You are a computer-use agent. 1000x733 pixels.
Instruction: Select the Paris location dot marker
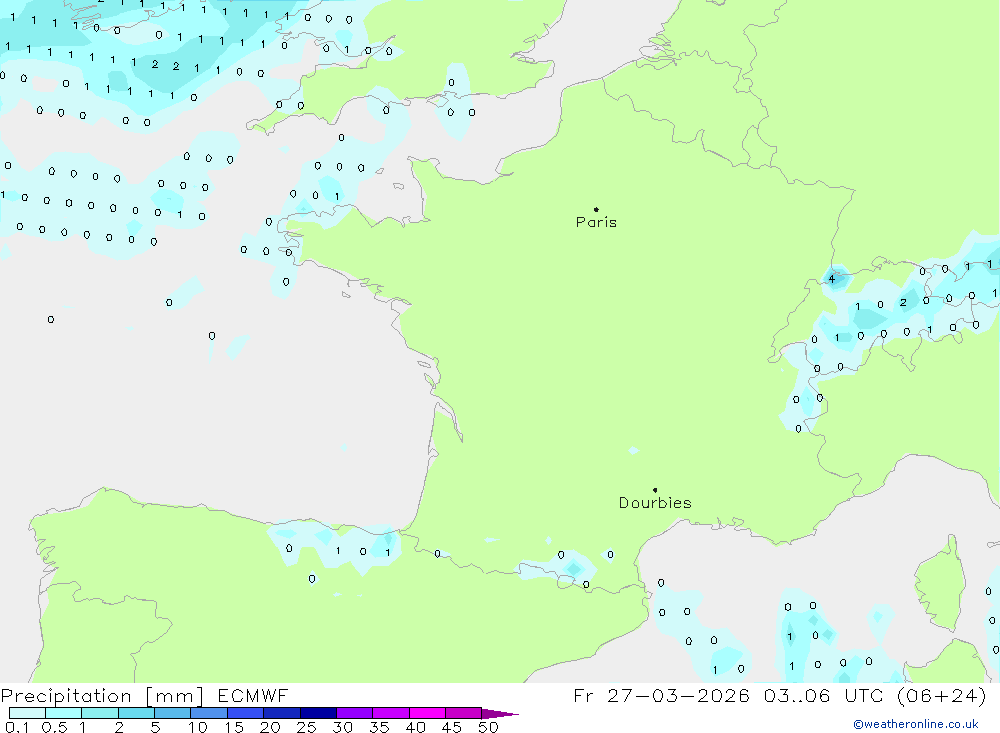[596, 209]
